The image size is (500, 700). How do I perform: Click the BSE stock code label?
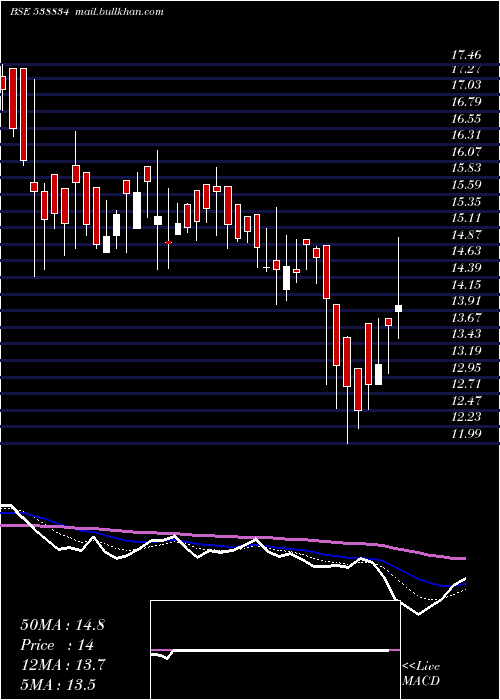click(x=39, y=12)
